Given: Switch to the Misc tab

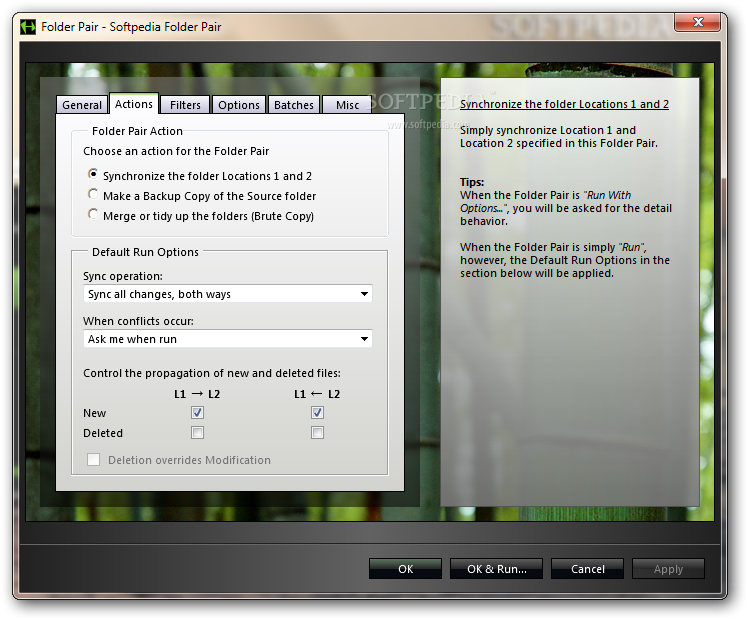Looking at the screenshot, I should pyautogui.click(x=347, y=105).
